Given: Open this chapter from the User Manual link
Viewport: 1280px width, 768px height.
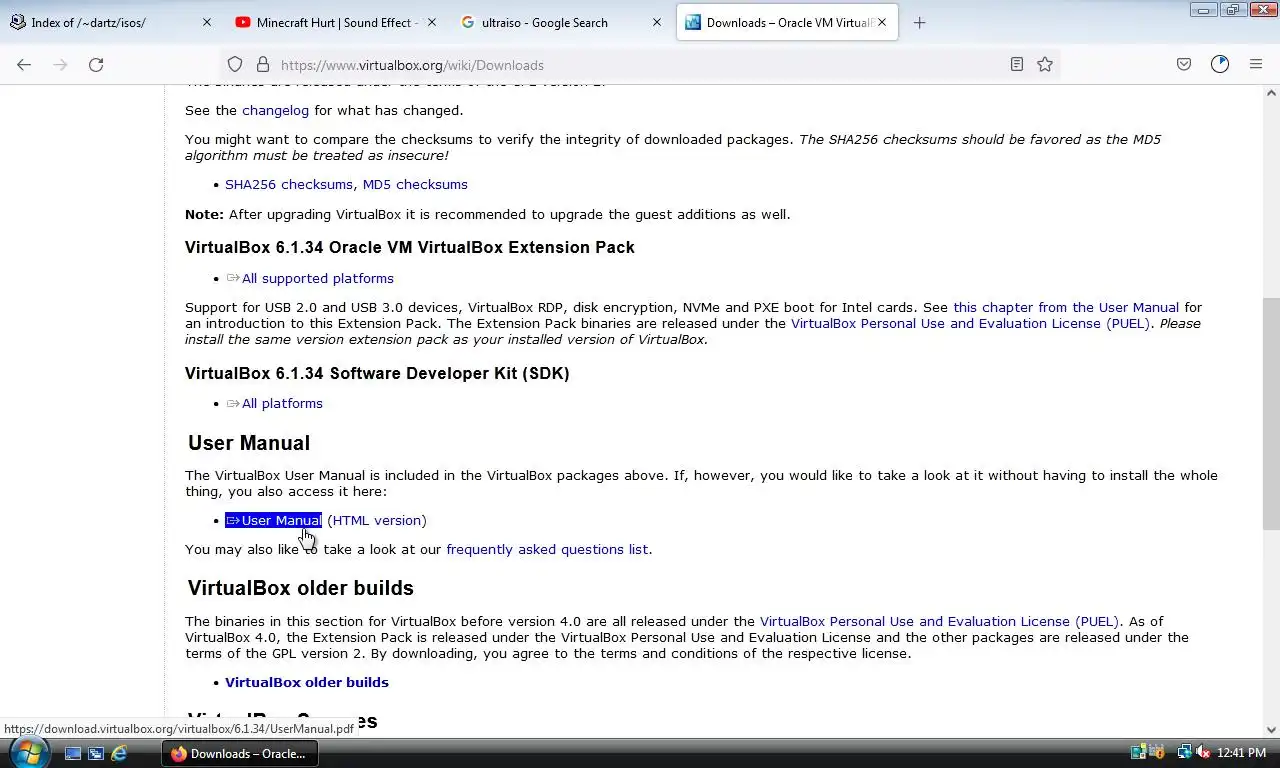Looking at the screenshot, I should (x=1066, y=307).
